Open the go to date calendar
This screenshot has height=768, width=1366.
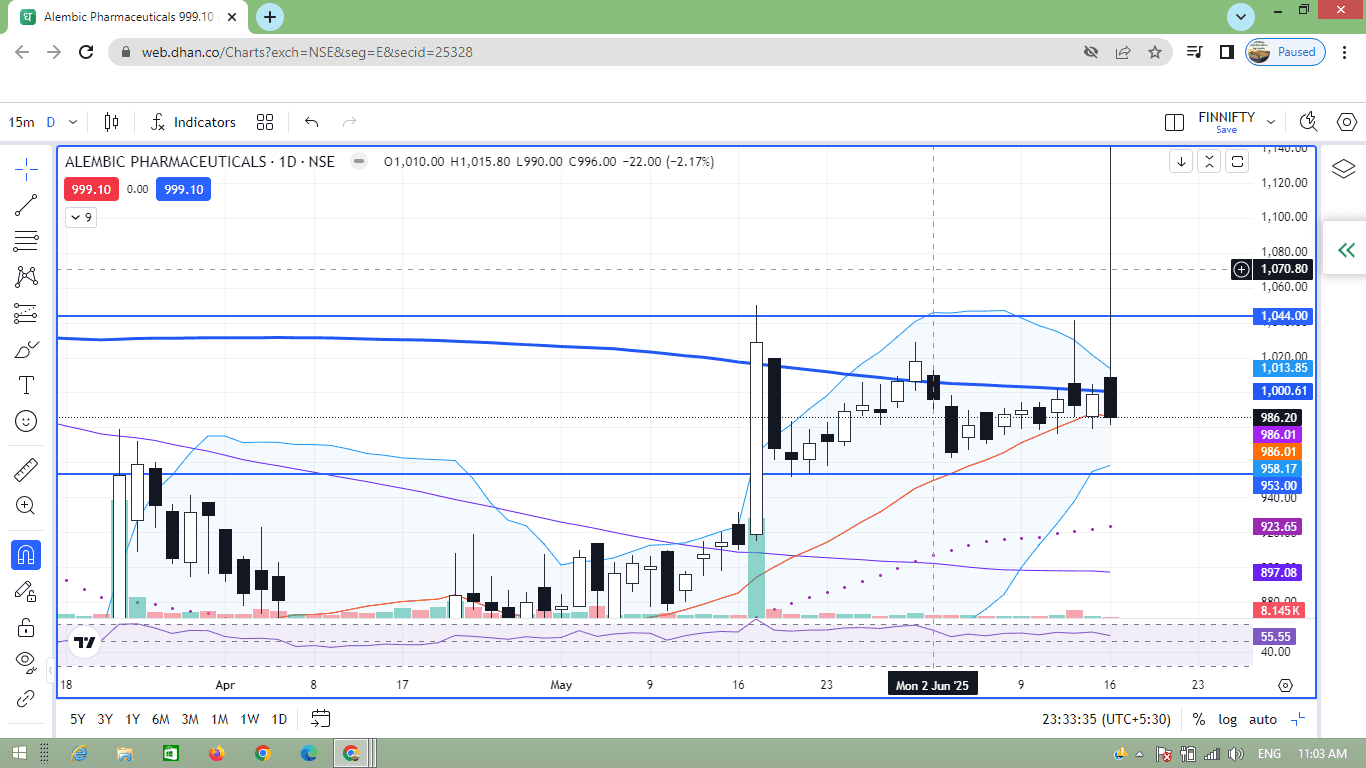click(x=320, y=718)
